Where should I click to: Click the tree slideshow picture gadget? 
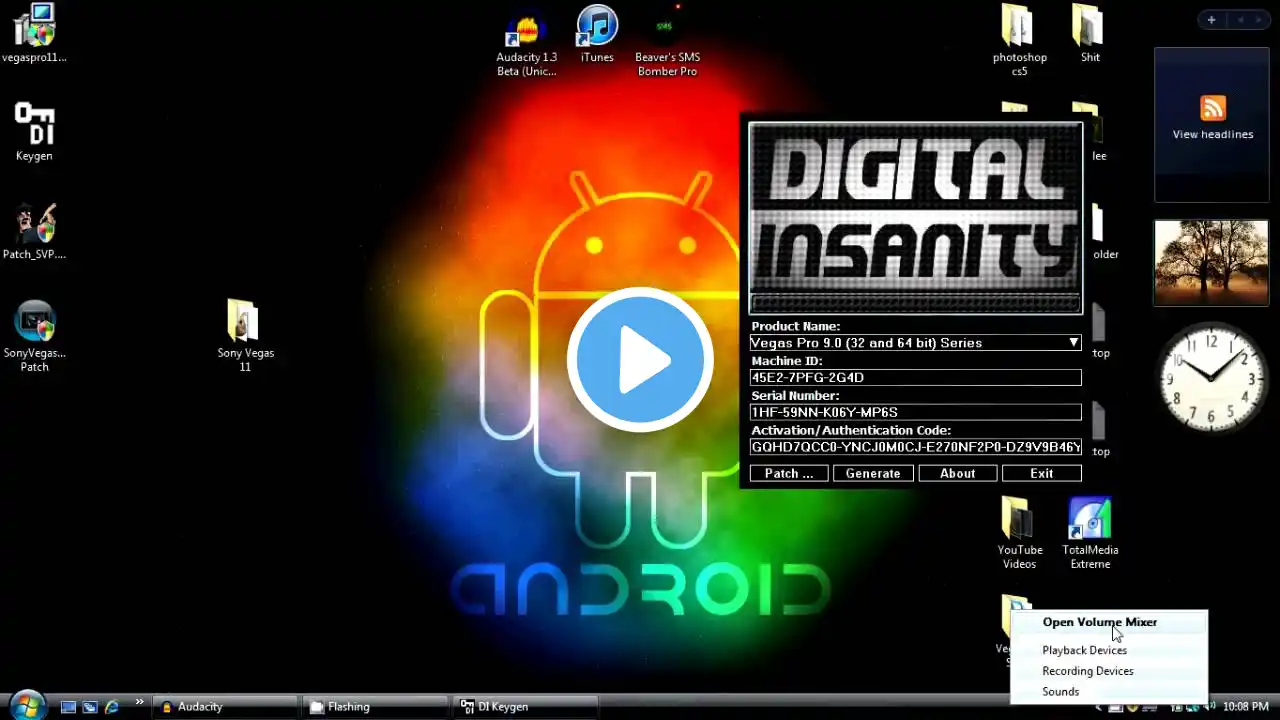[x=1211, y=262]
